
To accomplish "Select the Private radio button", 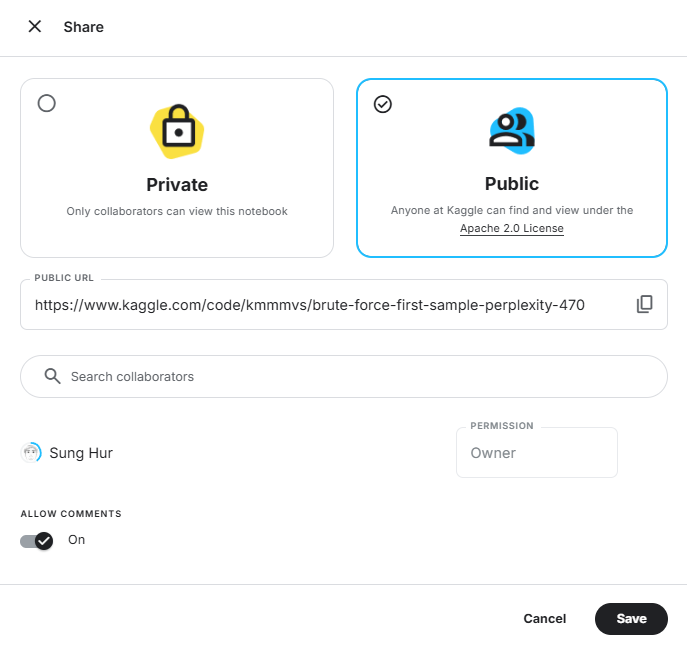I will (46, 103).
